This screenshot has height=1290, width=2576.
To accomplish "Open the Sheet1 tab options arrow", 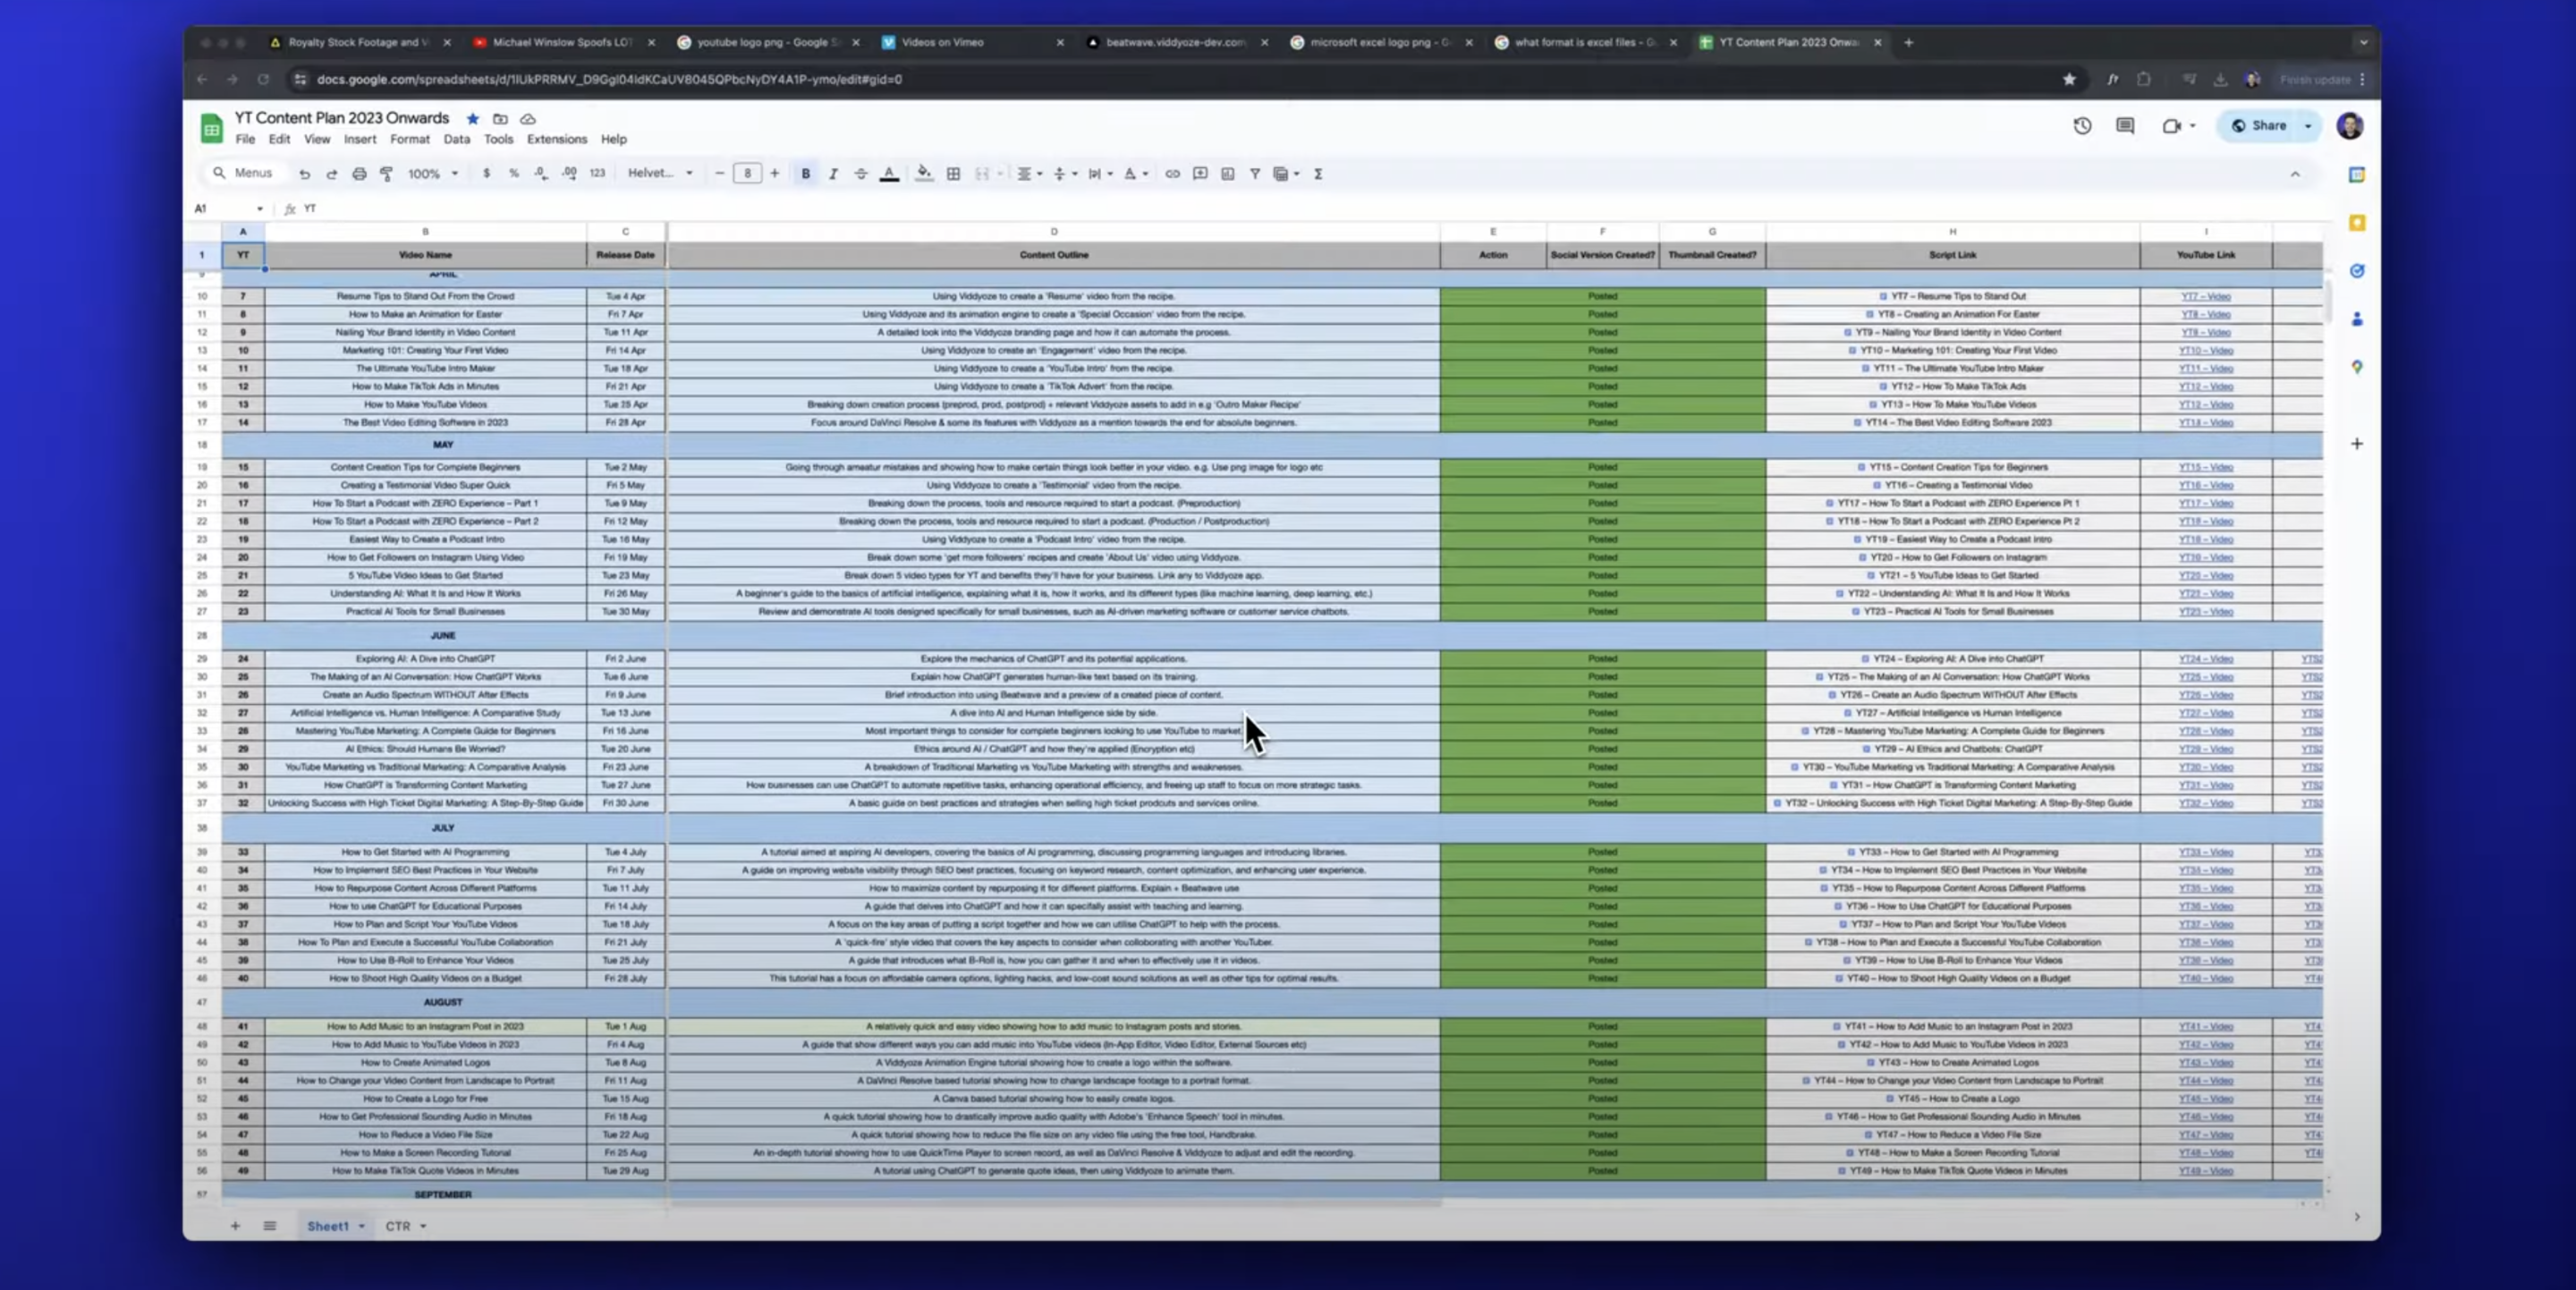I will [x=361, y=1226].
